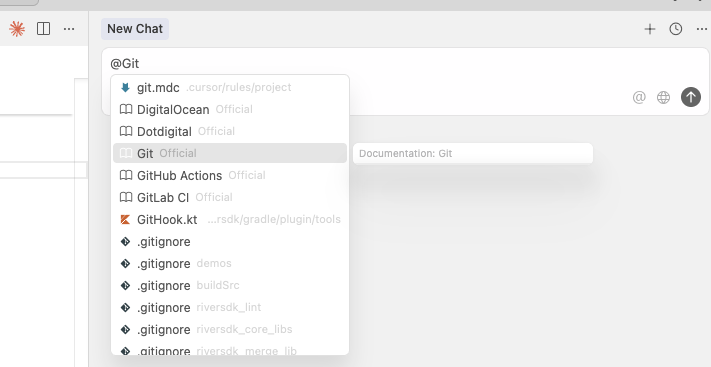
Task: Click the blue arrow icon beside git.mdc
Action: pyautogui.click(x=126, y=88)
